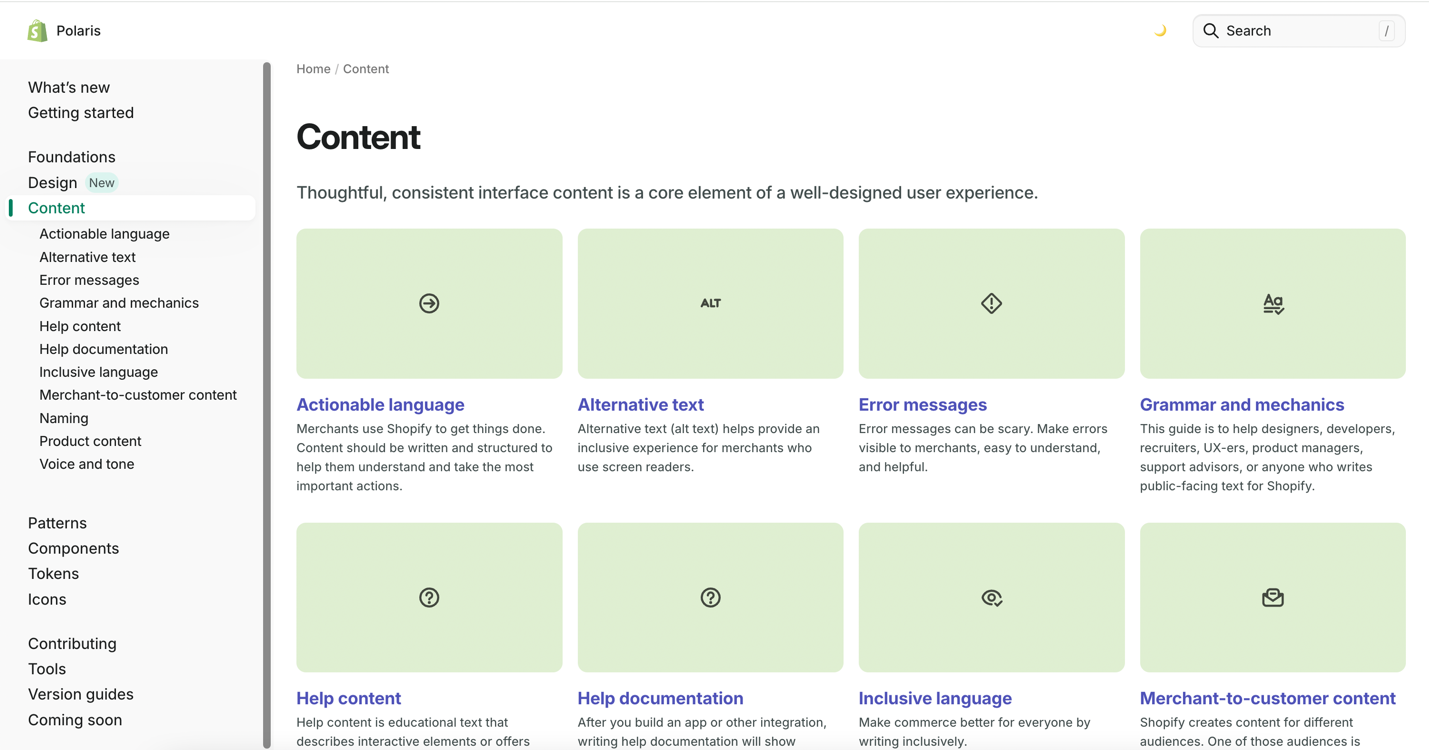The height and width of the screenshot is (750, 1429).
Task: Click the Polaris logo icon
Action: pos(37,30)
